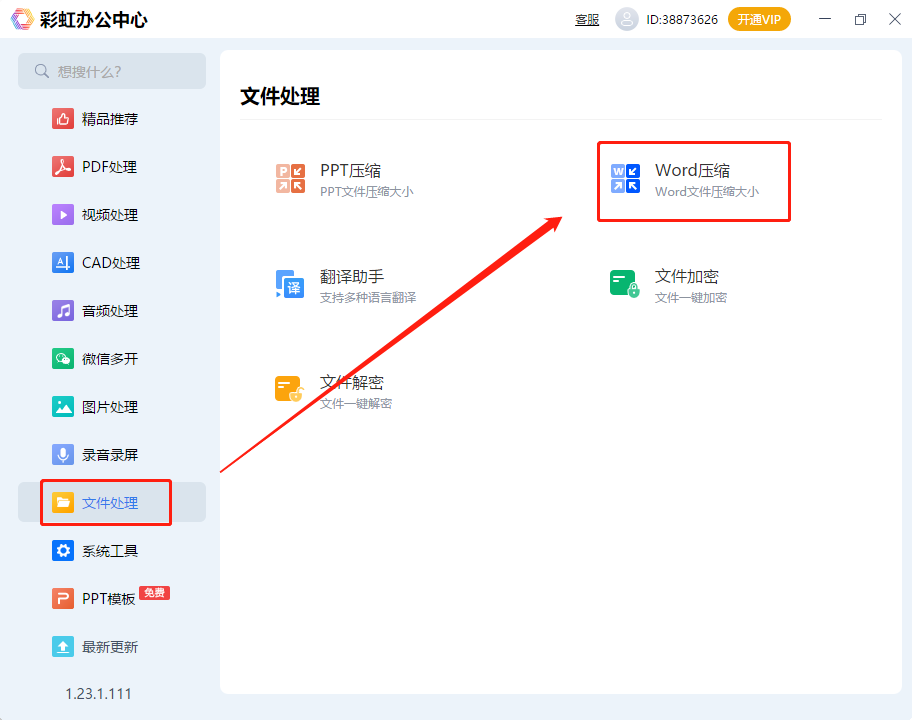This screenshot has height=720, width=912.
Task: Click the 客服 support link
Action: tap(587, 20)
